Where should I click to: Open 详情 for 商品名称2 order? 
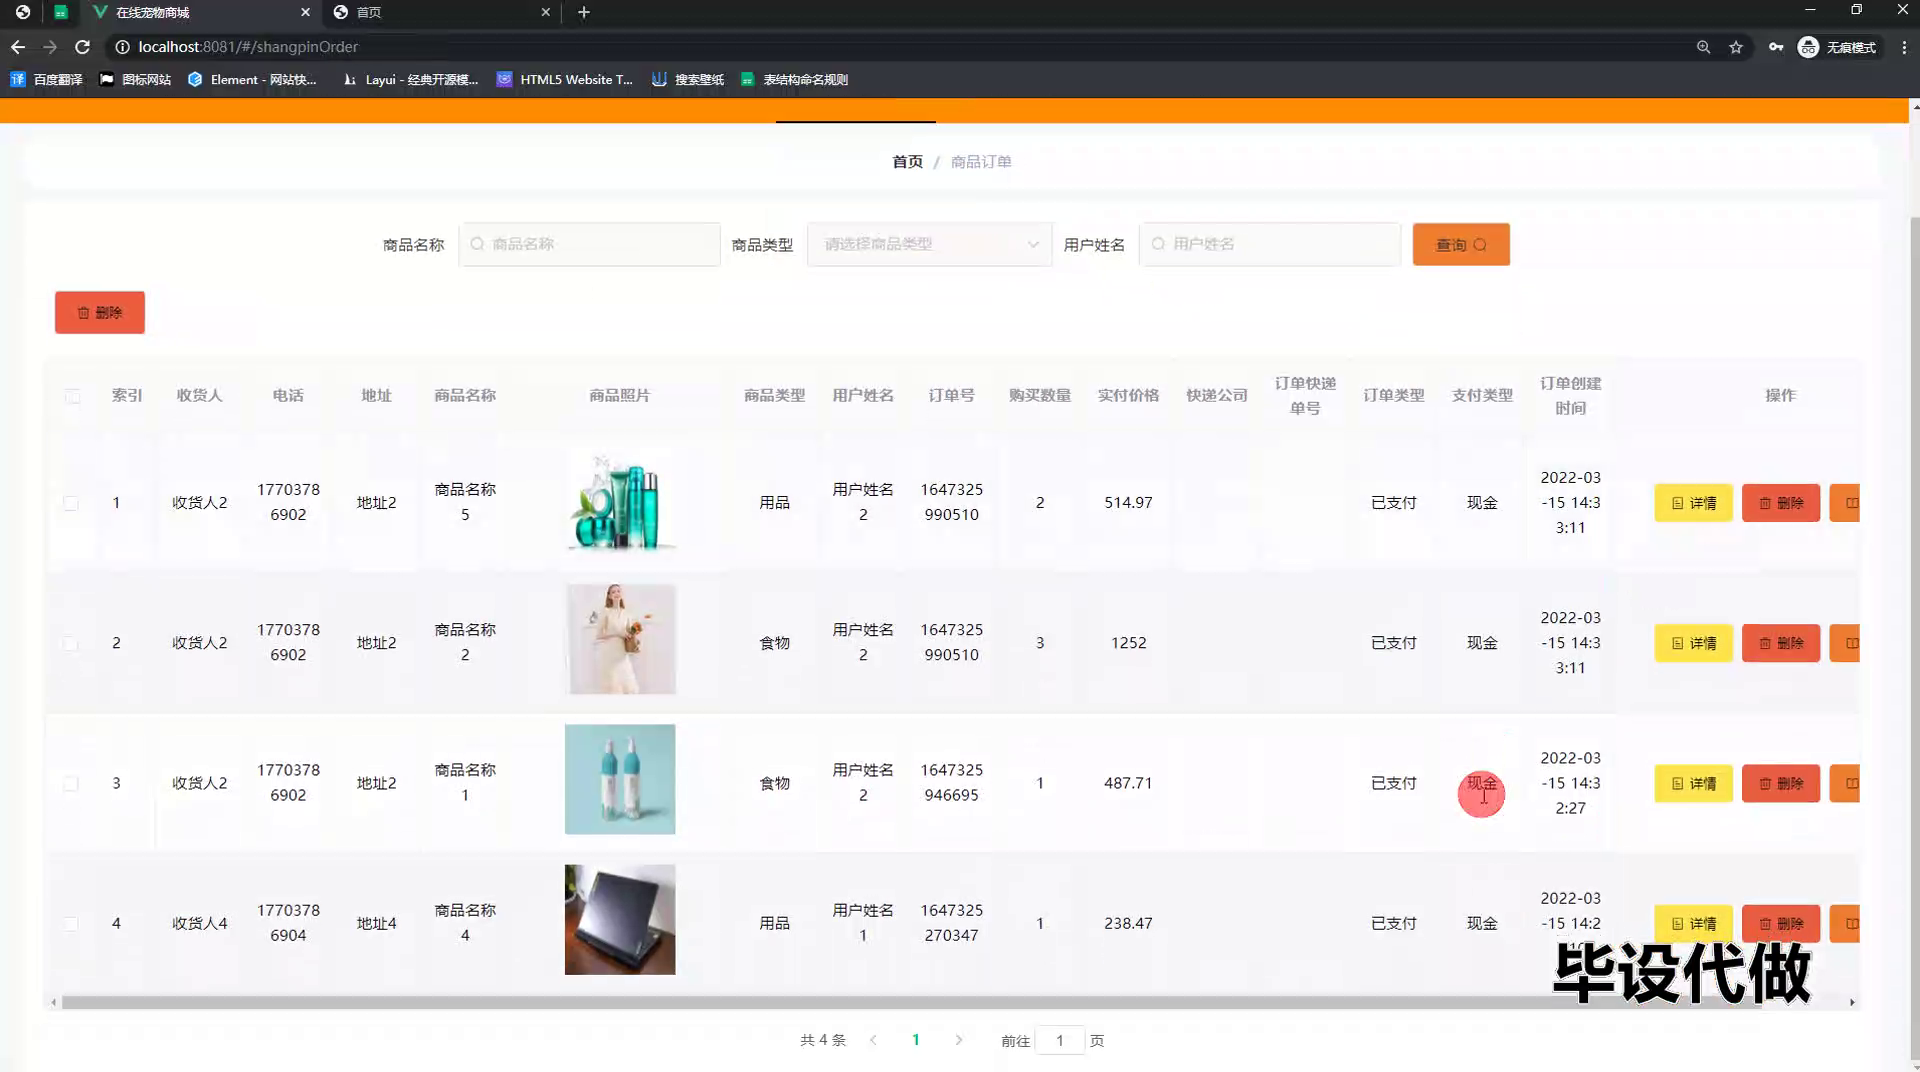click(1693, 643)
